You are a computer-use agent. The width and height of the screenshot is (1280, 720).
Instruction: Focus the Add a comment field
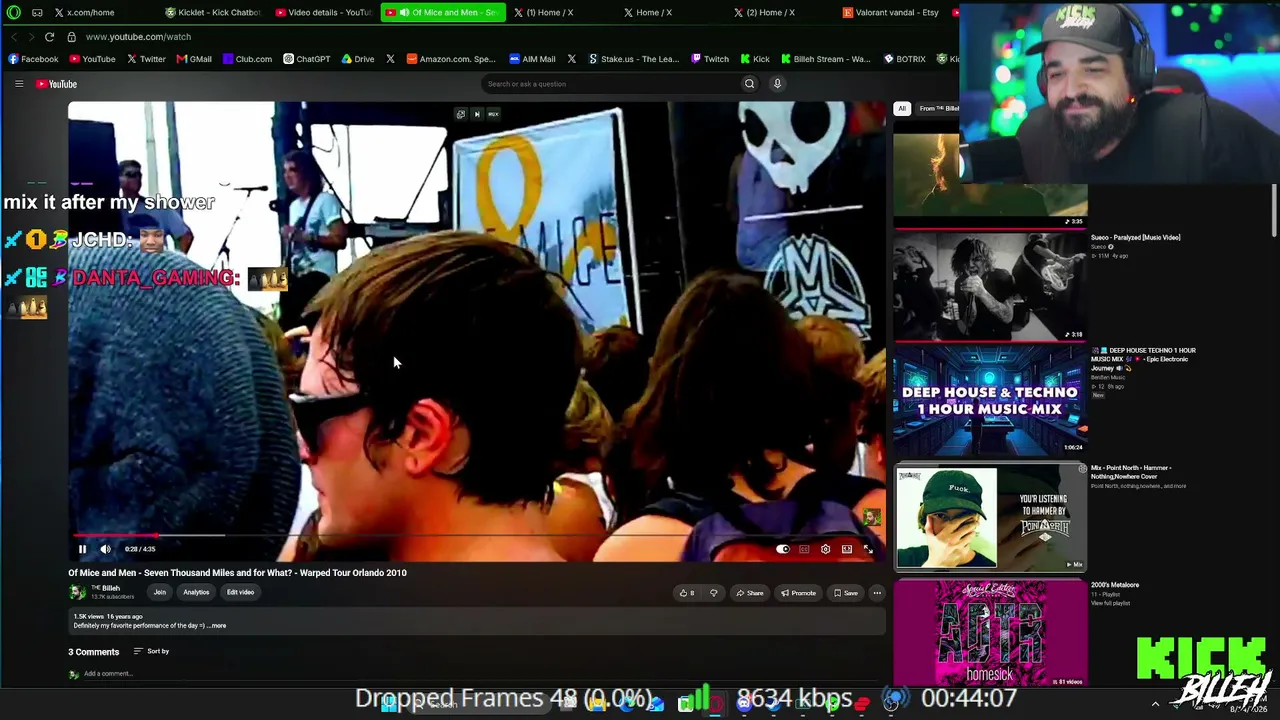pyautogui.click(x=108, y=674)
